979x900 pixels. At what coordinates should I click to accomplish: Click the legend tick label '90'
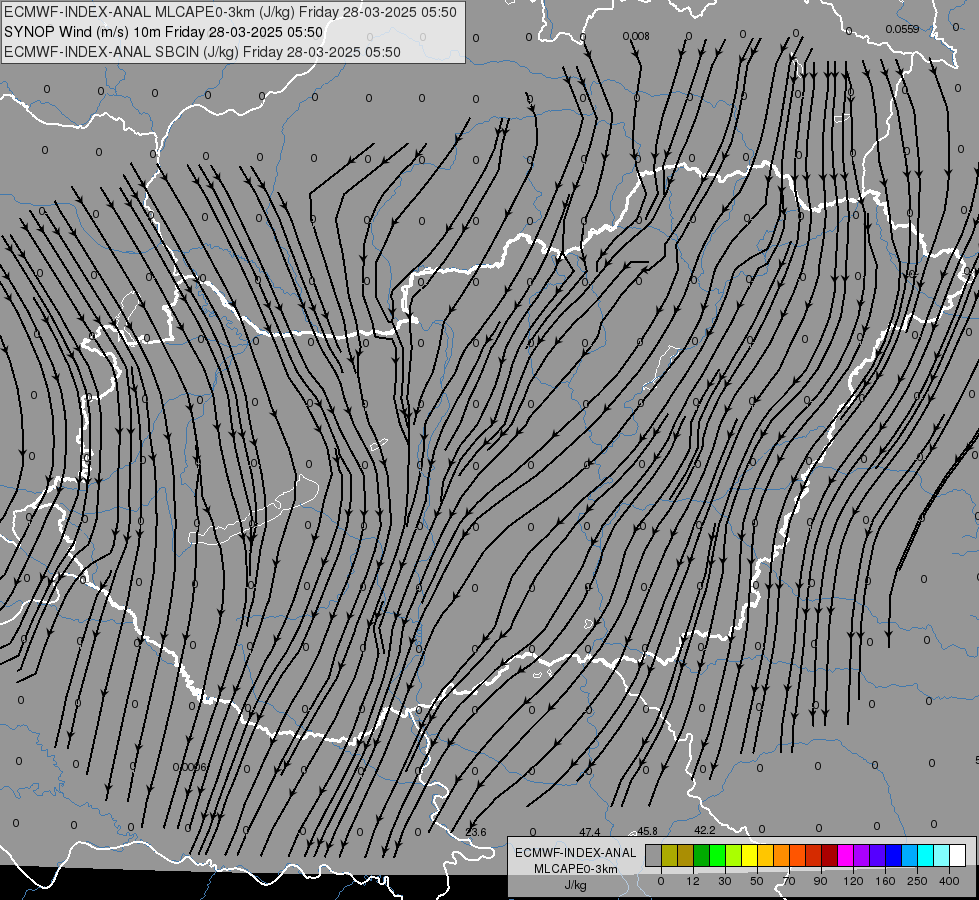(x=820, y=881)
